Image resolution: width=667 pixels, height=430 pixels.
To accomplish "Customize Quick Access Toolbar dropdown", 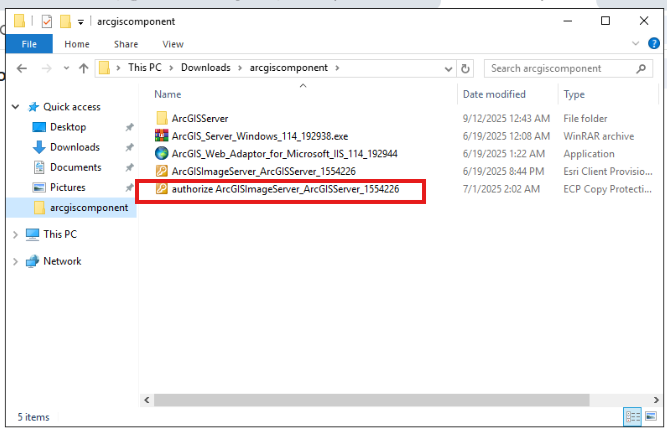I will point(80,22).
